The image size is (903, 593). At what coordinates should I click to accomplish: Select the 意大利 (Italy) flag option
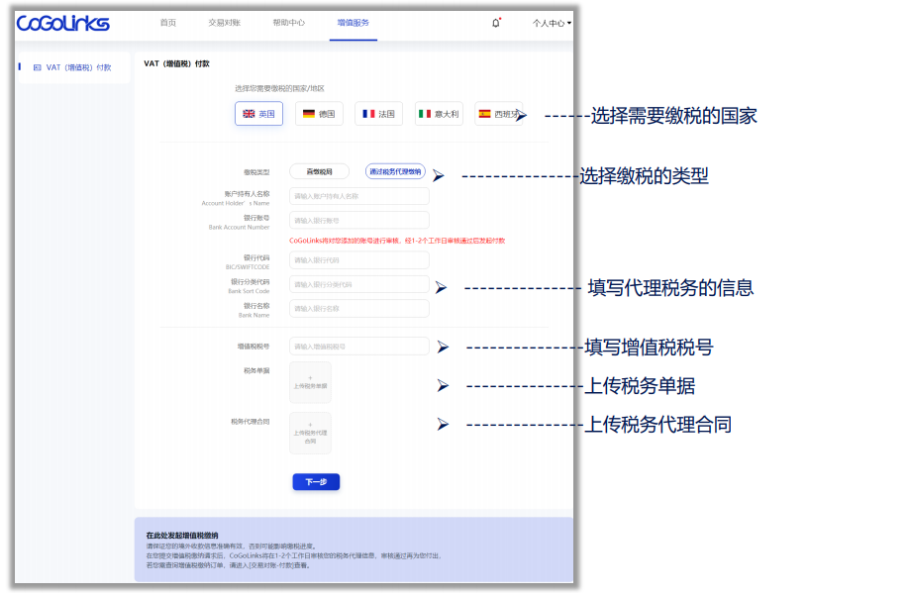pyautogui.click(x=440, y=113)
